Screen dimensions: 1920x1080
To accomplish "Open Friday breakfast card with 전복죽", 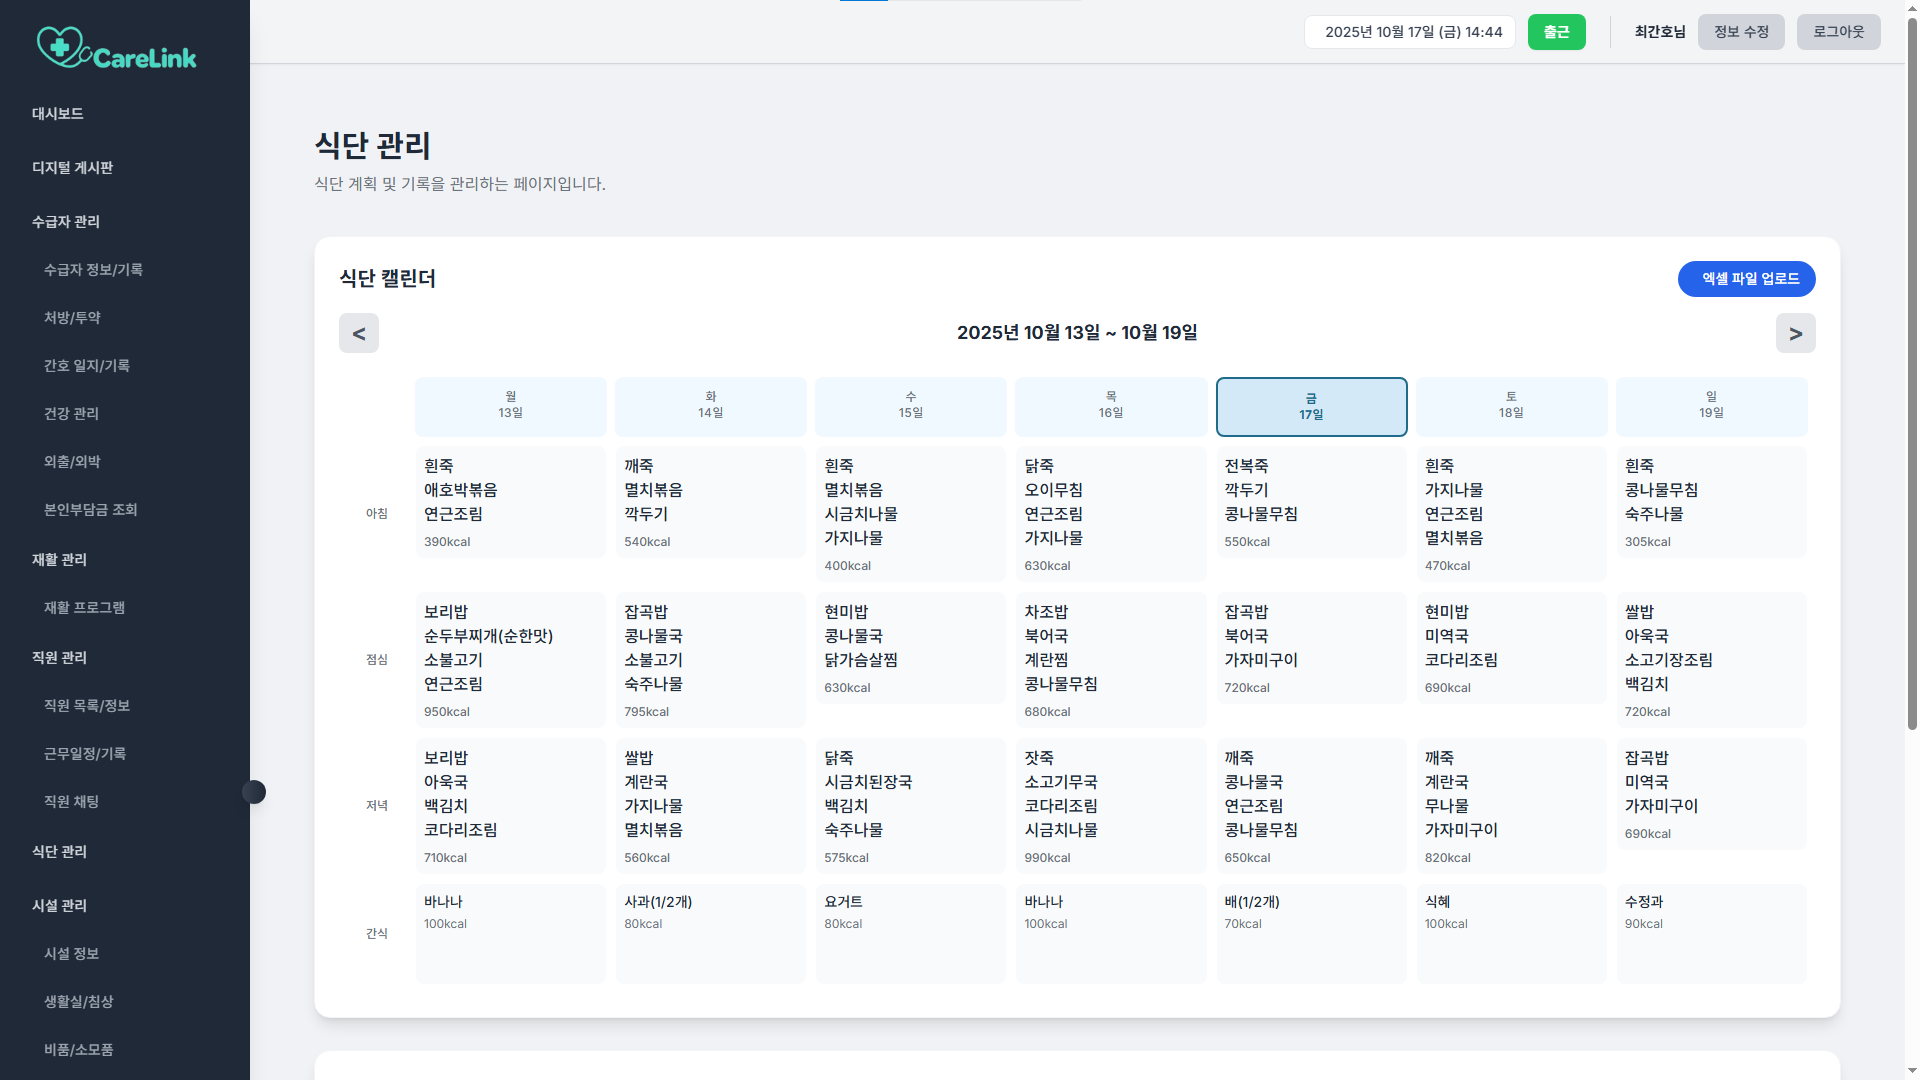I will click(1311, 502).
